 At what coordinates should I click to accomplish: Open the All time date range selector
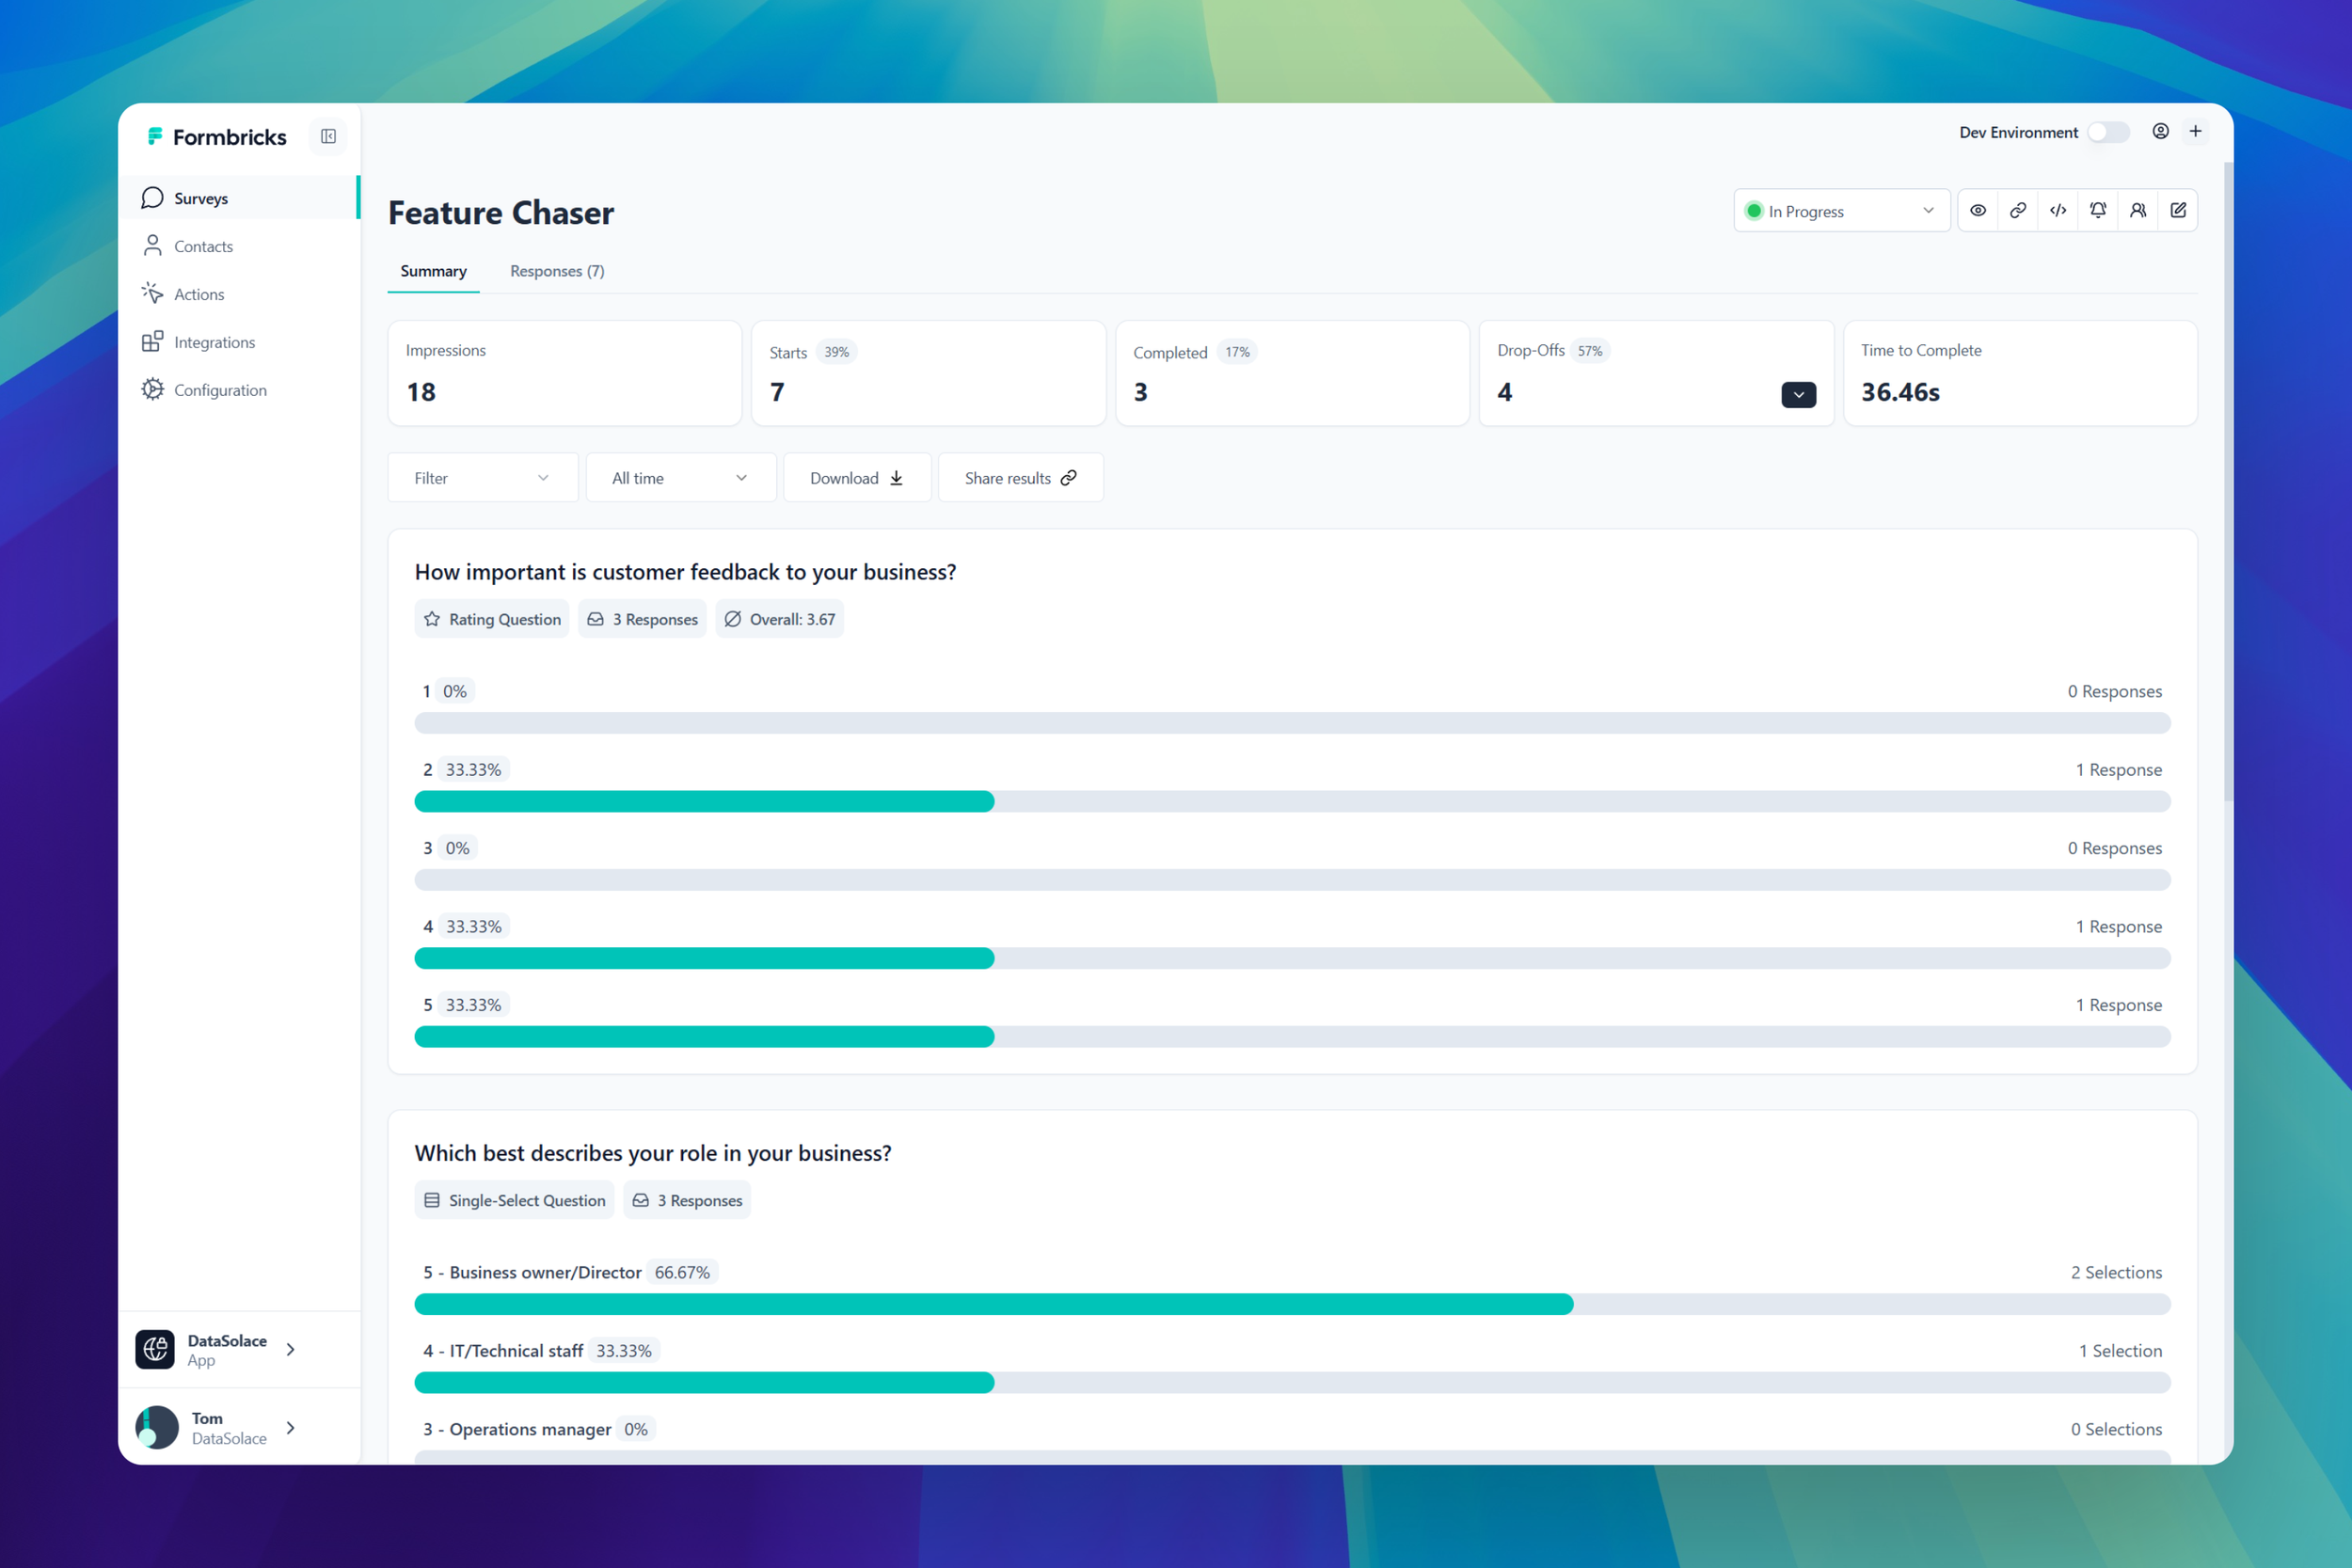click(x=680, y=477)
